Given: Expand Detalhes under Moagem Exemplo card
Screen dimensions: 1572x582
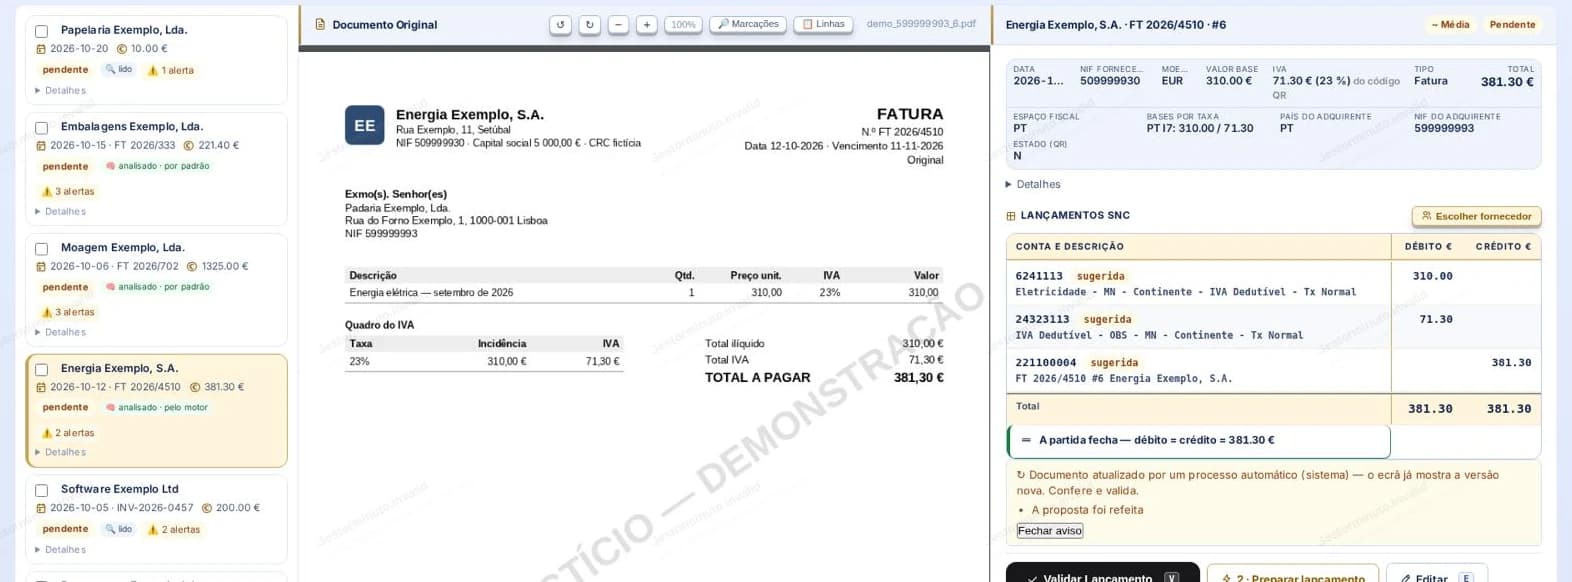Looking at the screenshot, I should 61,332.
